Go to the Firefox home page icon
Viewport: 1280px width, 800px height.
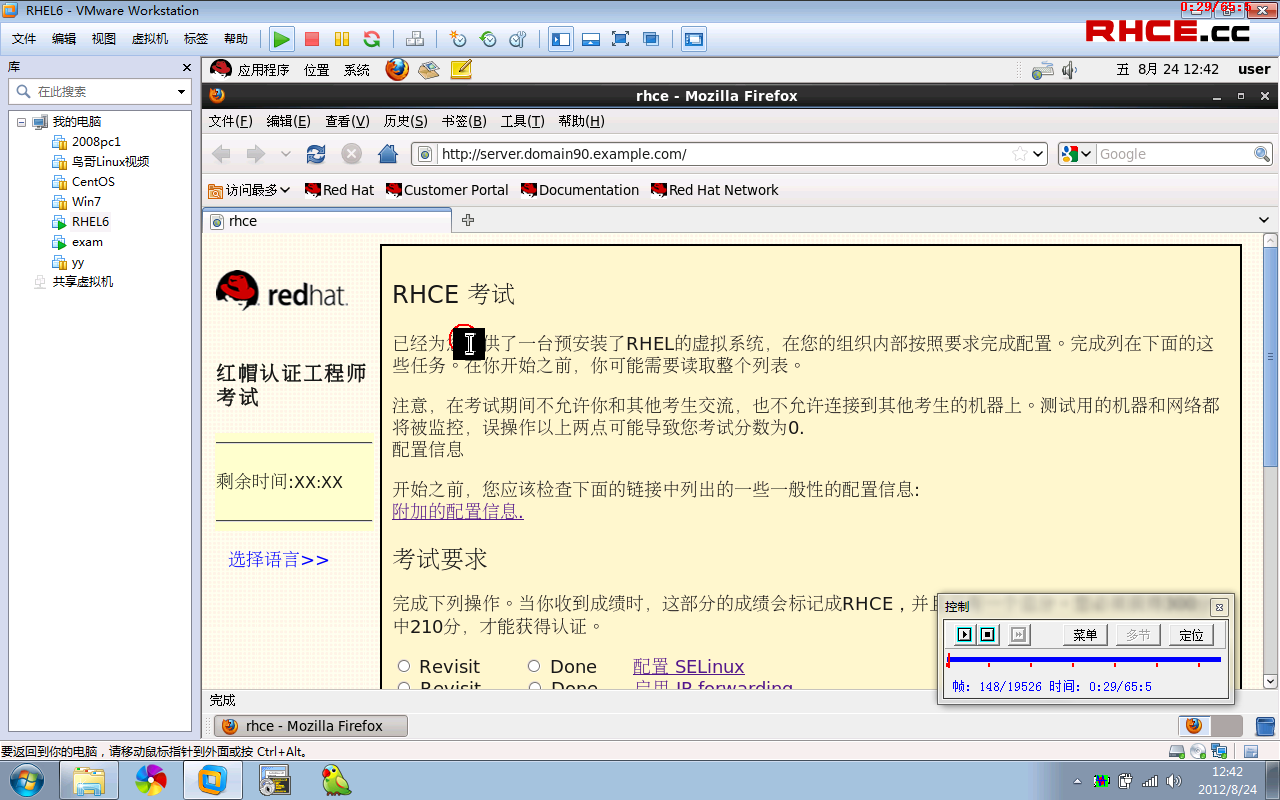point(388,154)
